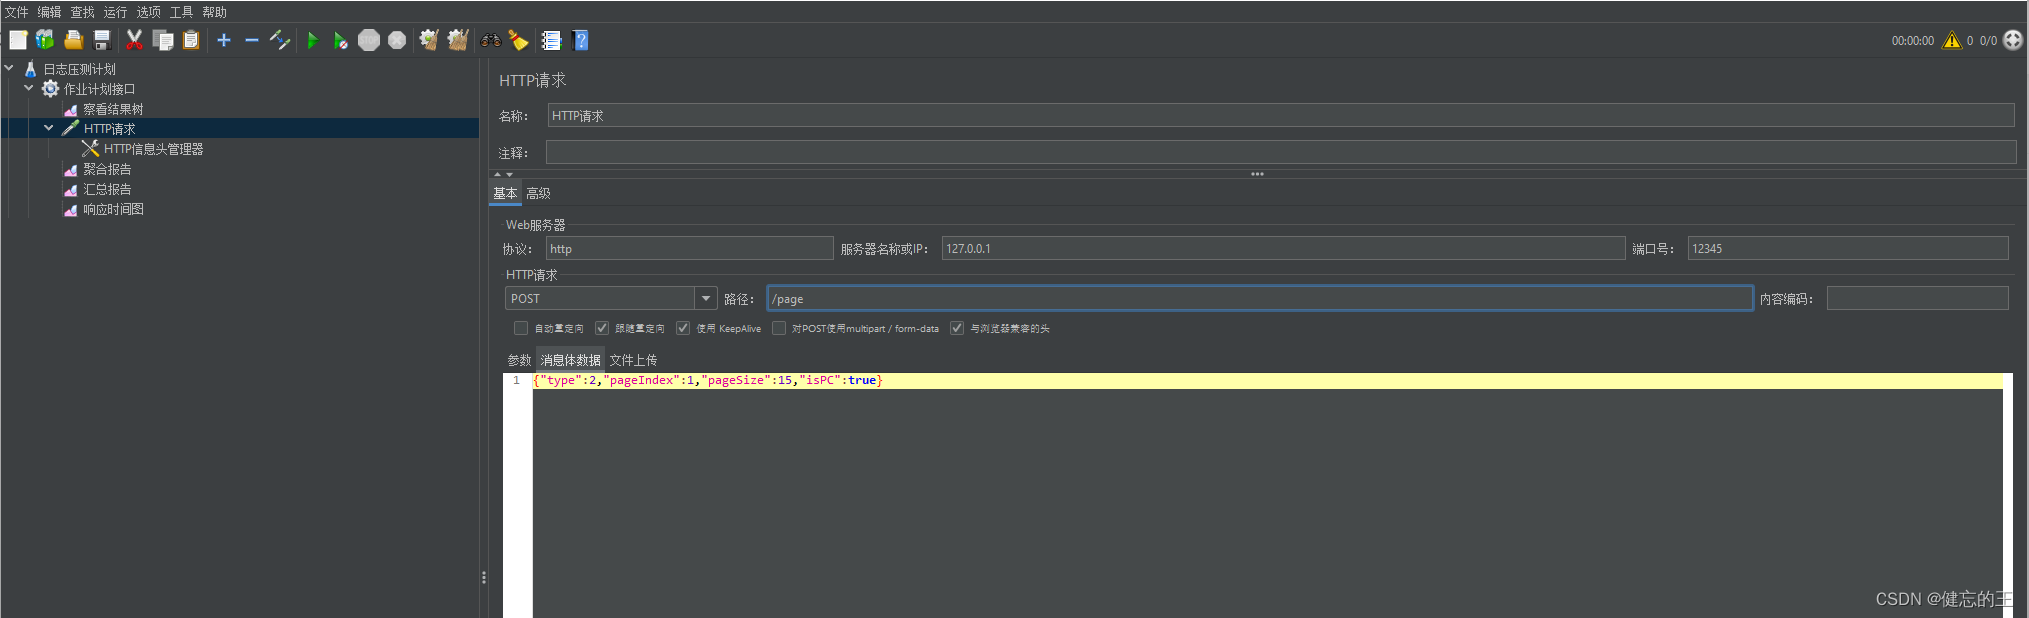2029x618 pixels.
Task: Click the Copy icon in toolbar
Action: click(163, 40)
